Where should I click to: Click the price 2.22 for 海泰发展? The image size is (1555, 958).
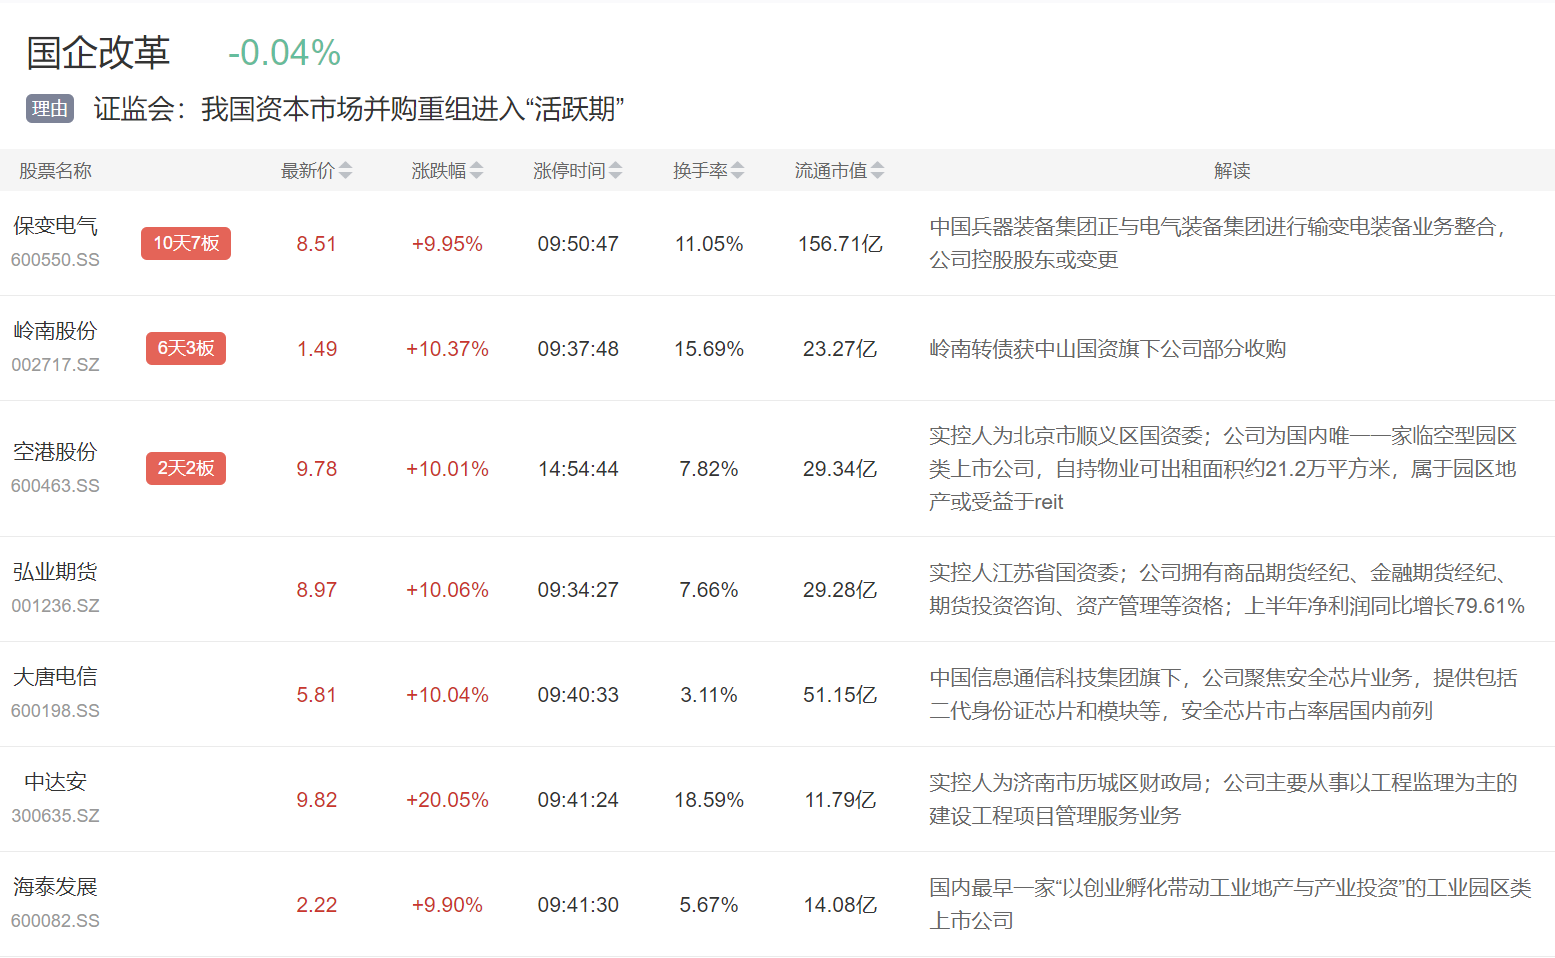[316, 905]
